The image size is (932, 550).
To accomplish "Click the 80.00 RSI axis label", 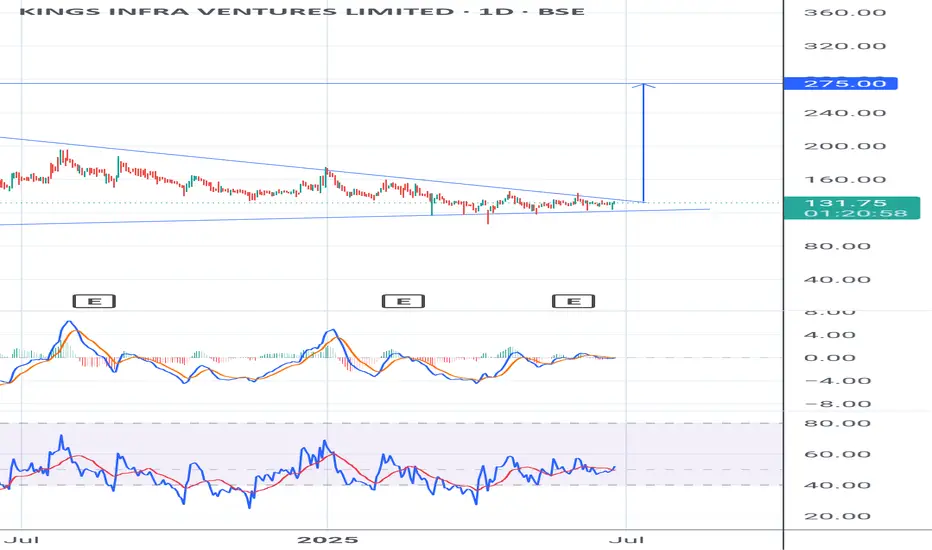I will coord(837,423).
